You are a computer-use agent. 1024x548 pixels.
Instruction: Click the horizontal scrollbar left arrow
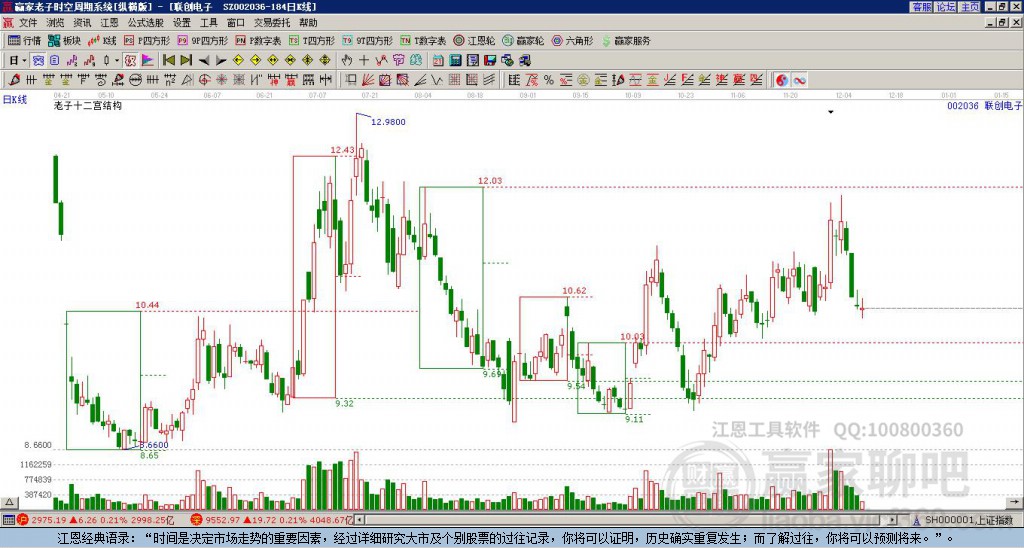click(x=359, y=520)
